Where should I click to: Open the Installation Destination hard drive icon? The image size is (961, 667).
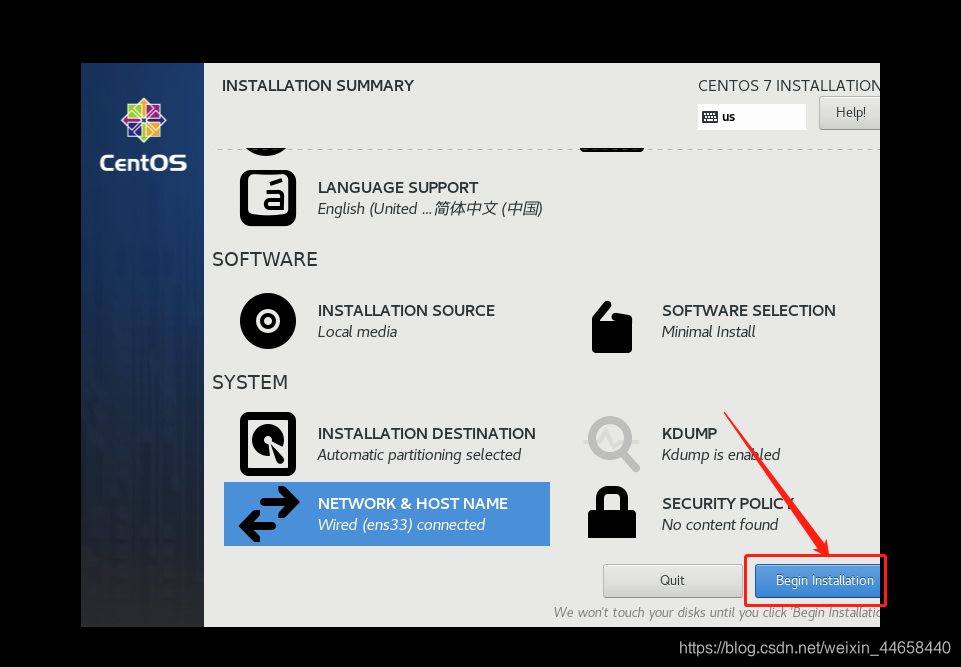point(268,444)
